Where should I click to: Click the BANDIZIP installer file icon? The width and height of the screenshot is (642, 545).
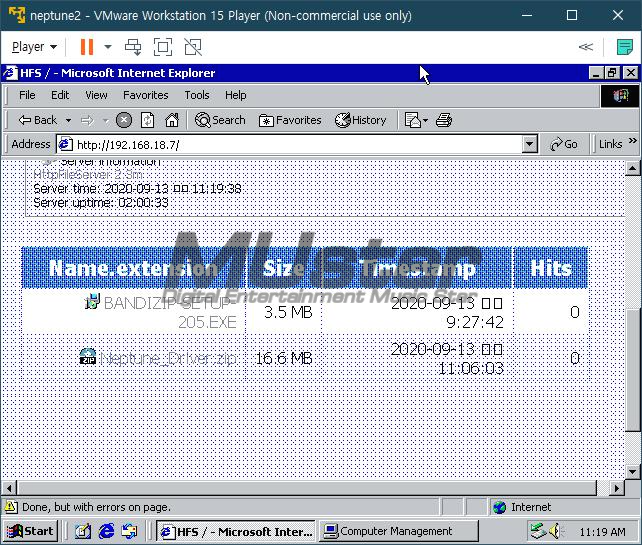(x=92, y=301)
